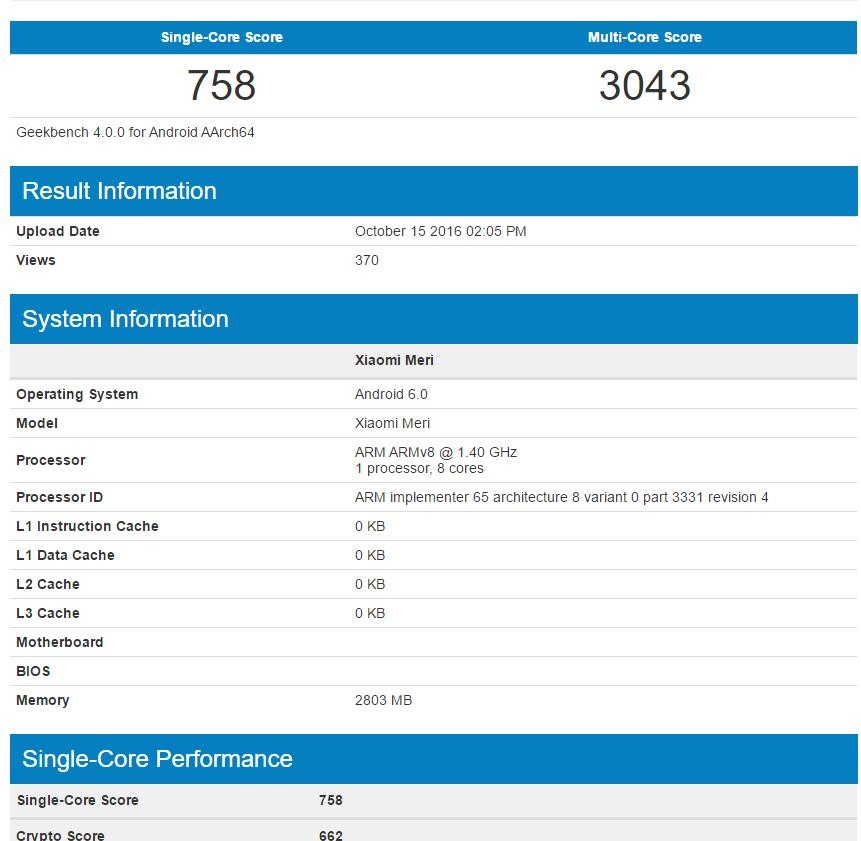Click the Xiaomi Meri column header

pos(394,360)
